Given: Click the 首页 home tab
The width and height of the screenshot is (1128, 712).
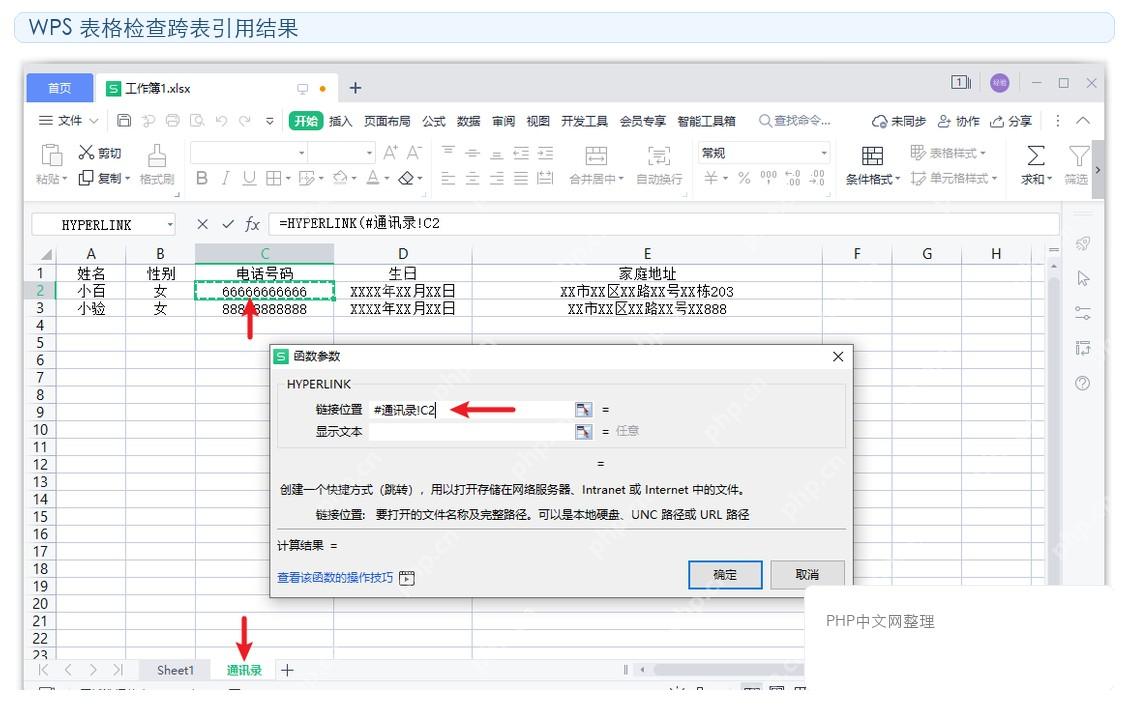Looking at the screenshot, I should tap(60, 88).
